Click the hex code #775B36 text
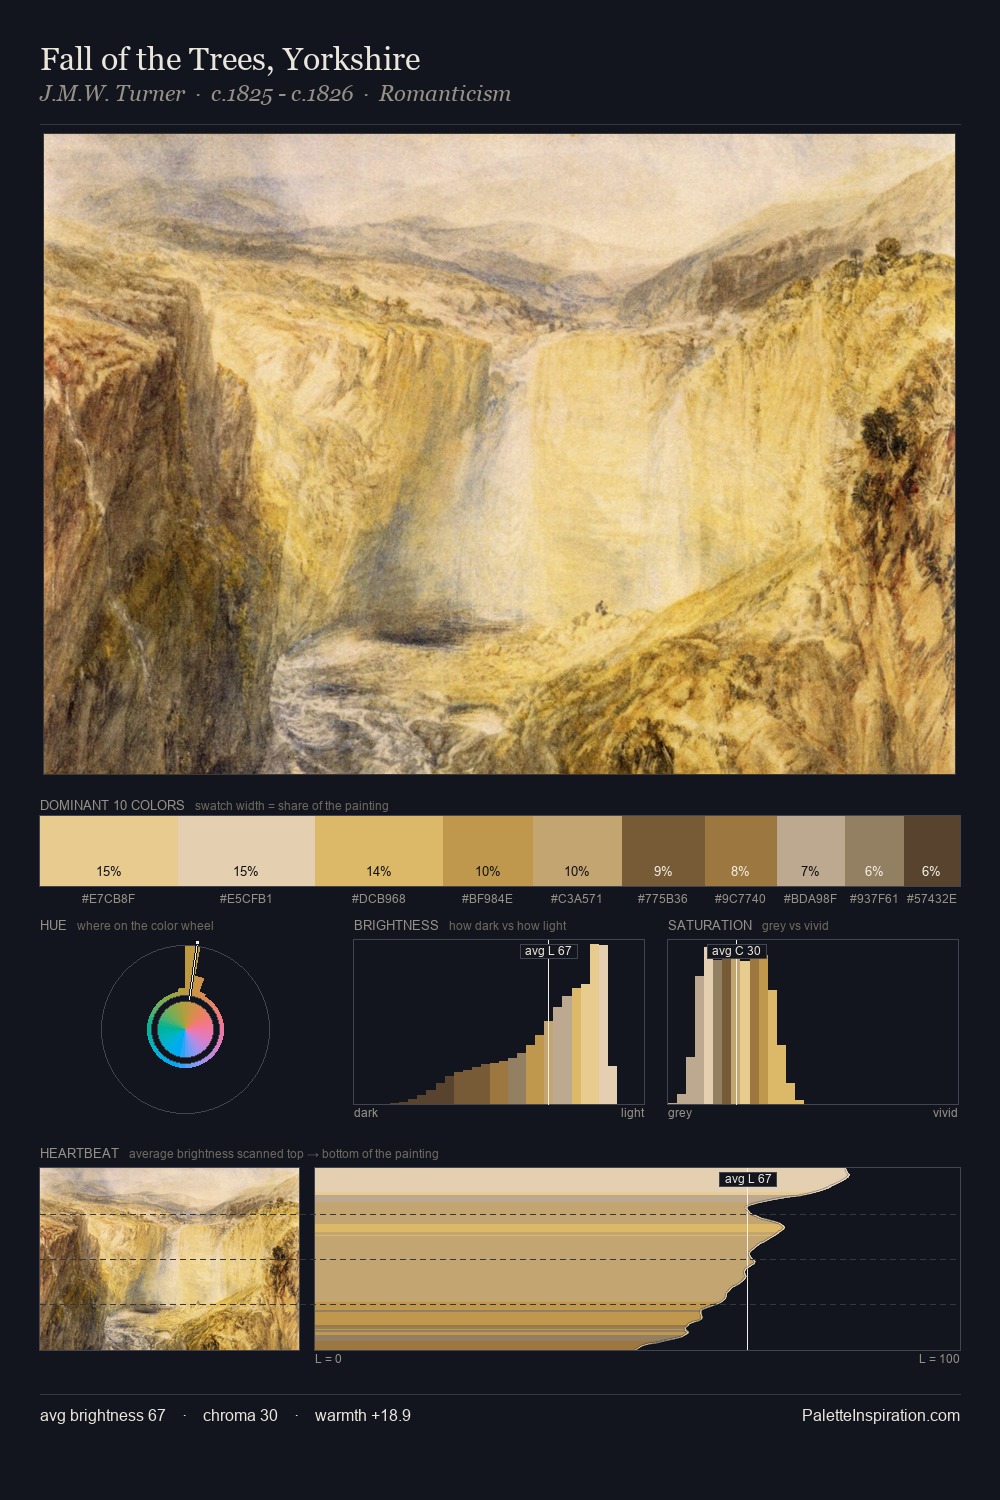Viewport: 1000px width, 1500px height. [x=663, y=899]
